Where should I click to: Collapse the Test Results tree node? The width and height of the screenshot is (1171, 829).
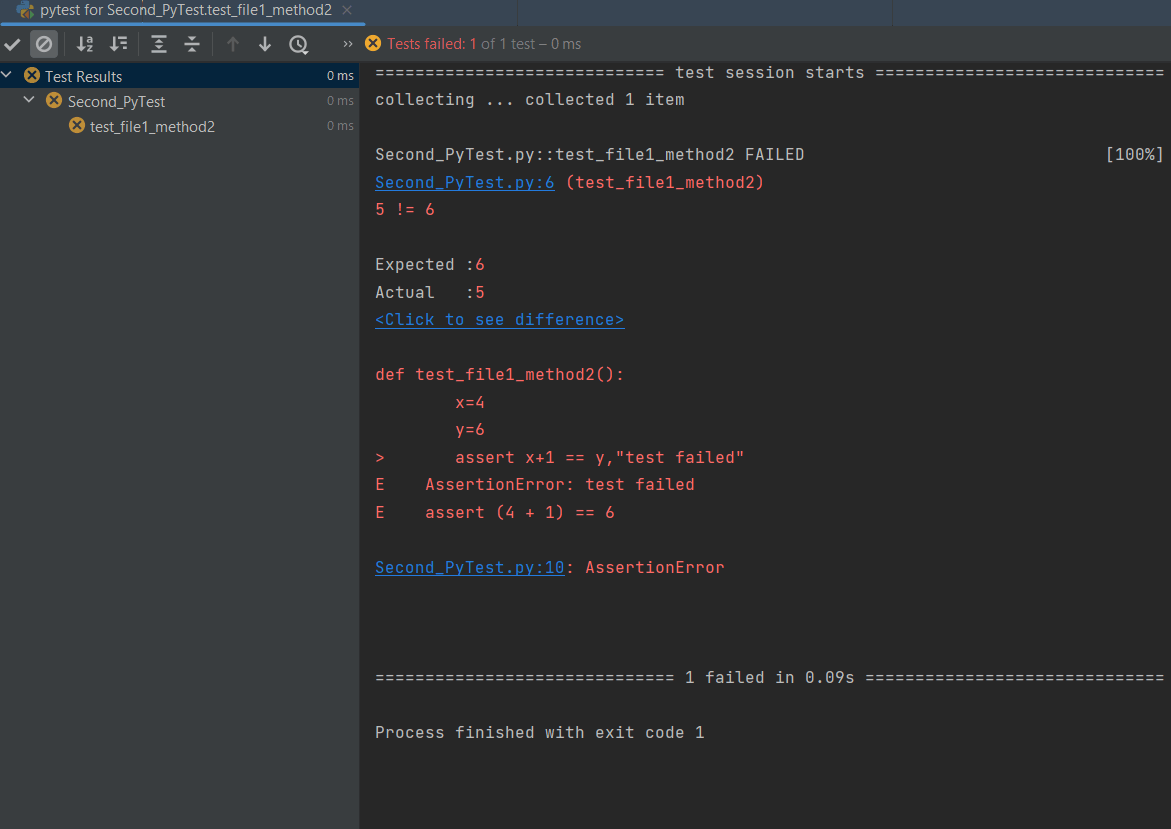(x=7, y=75)
